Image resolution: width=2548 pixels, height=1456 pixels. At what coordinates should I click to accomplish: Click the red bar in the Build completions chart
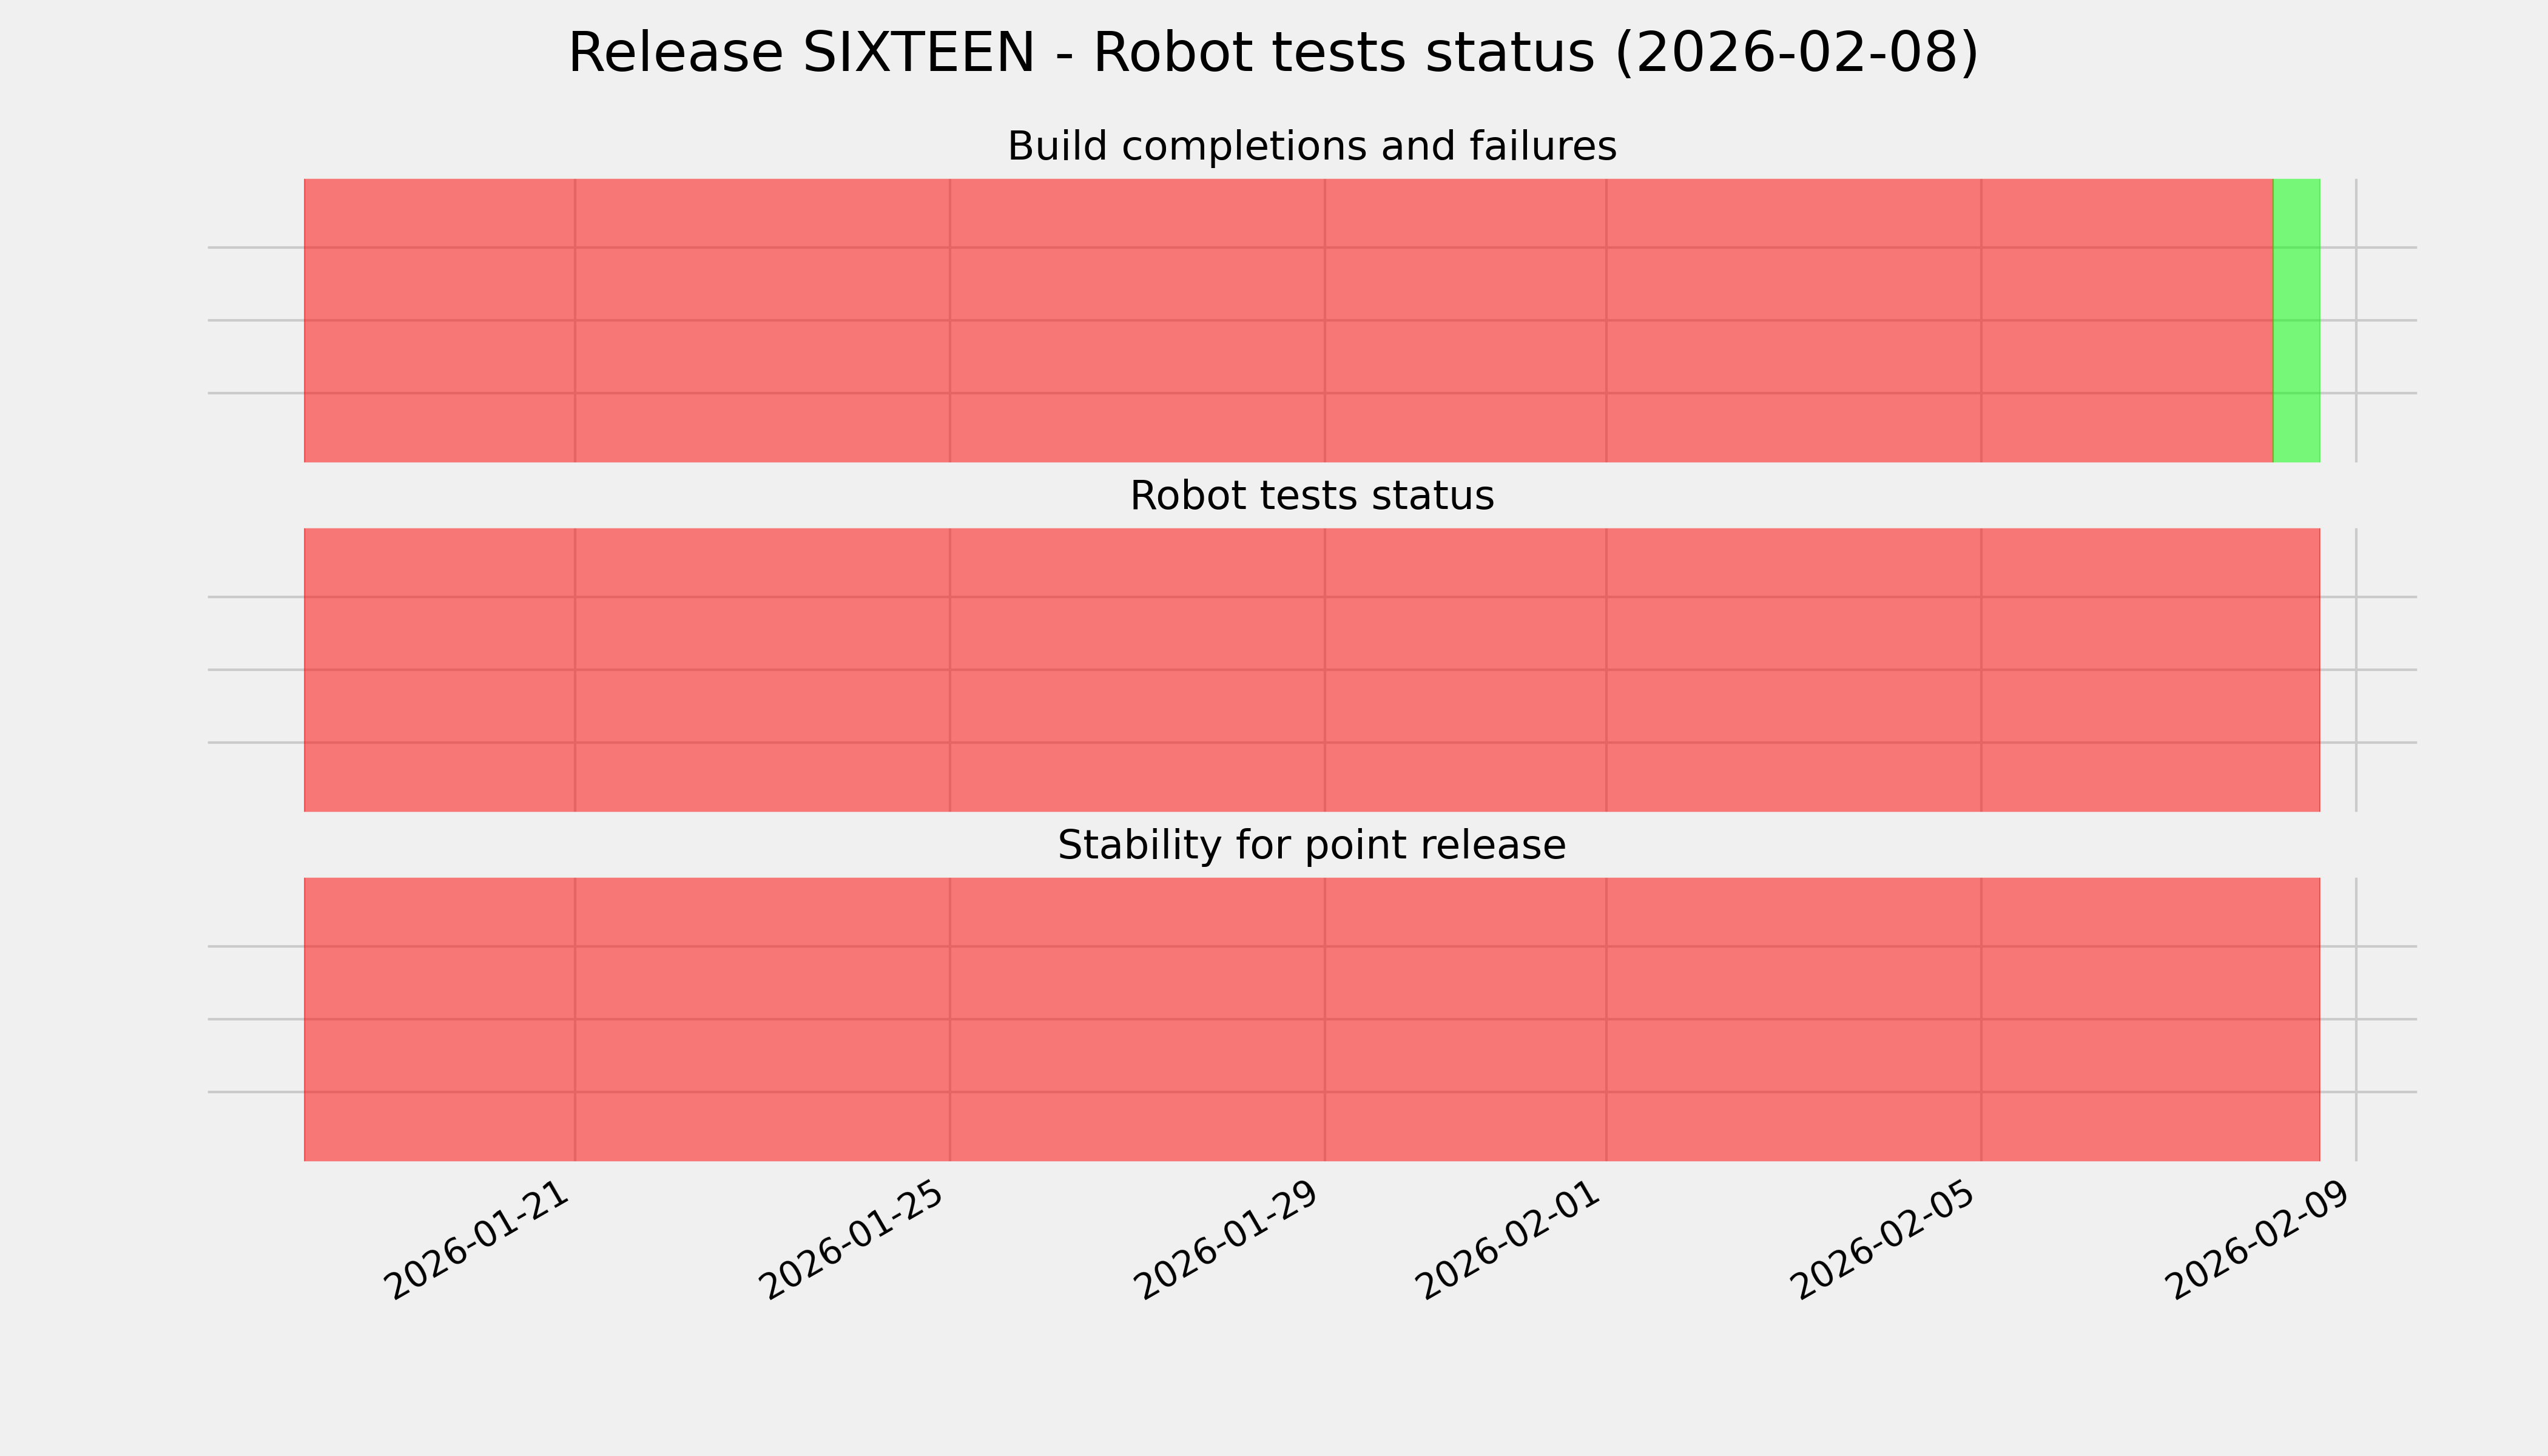pyautogui.click(x=1288, y=320)
